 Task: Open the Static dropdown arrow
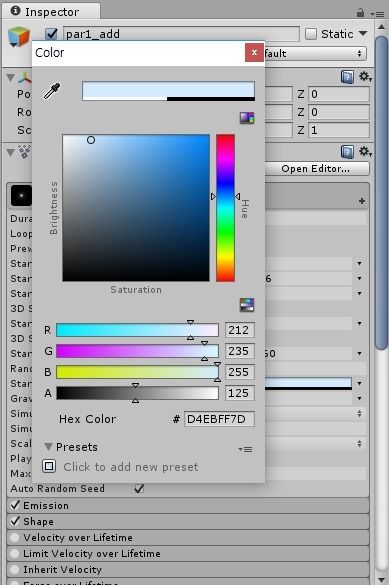click(x=363, y=34)
